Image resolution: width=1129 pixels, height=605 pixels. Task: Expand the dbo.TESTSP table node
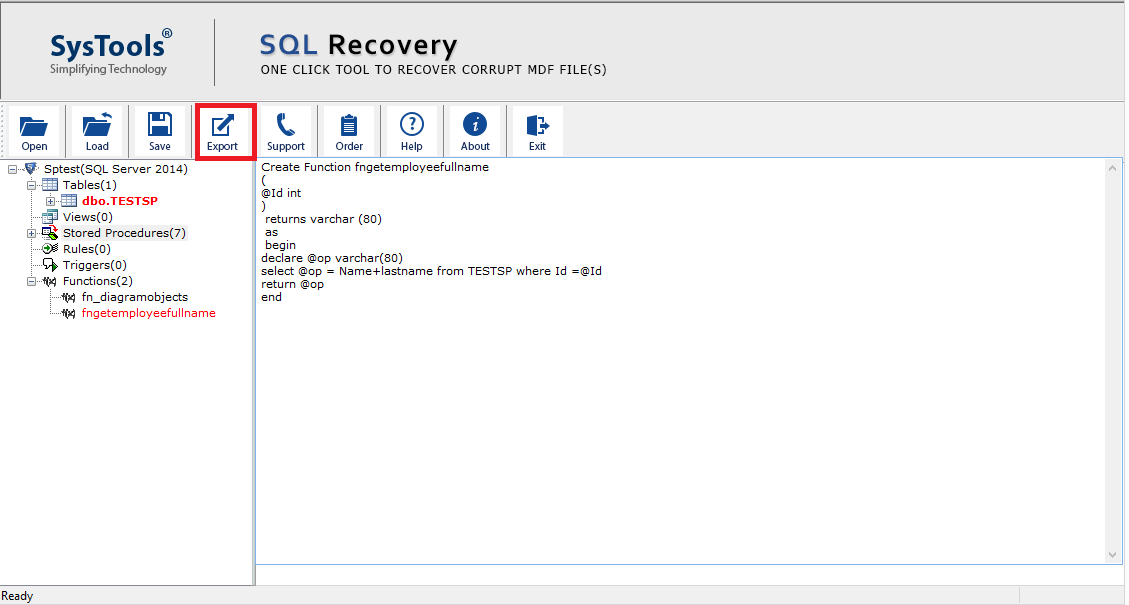[x=51, y=201]
